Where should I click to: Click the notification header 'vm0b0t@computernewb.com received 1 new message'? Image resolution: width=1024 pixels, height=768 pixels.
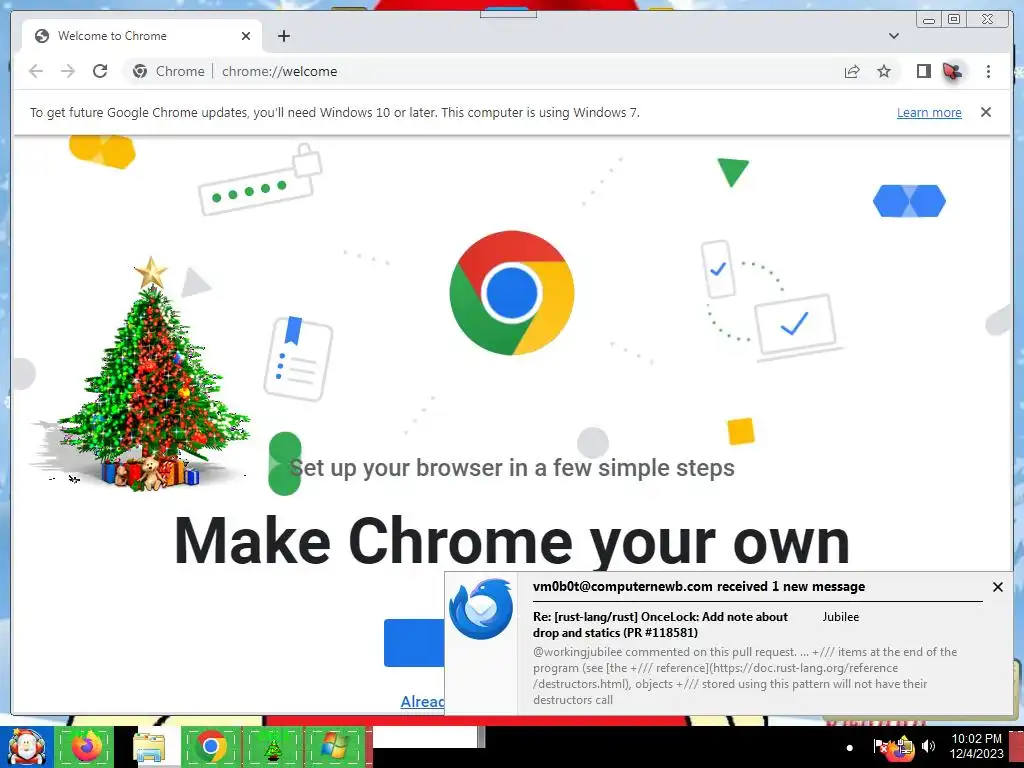point(699,586)
